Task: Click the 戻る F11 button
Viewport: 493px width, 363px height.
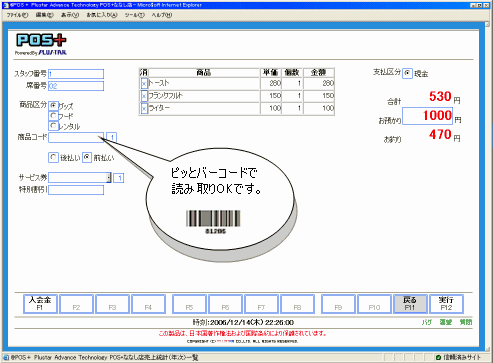Action: click(x=410, y=304)
